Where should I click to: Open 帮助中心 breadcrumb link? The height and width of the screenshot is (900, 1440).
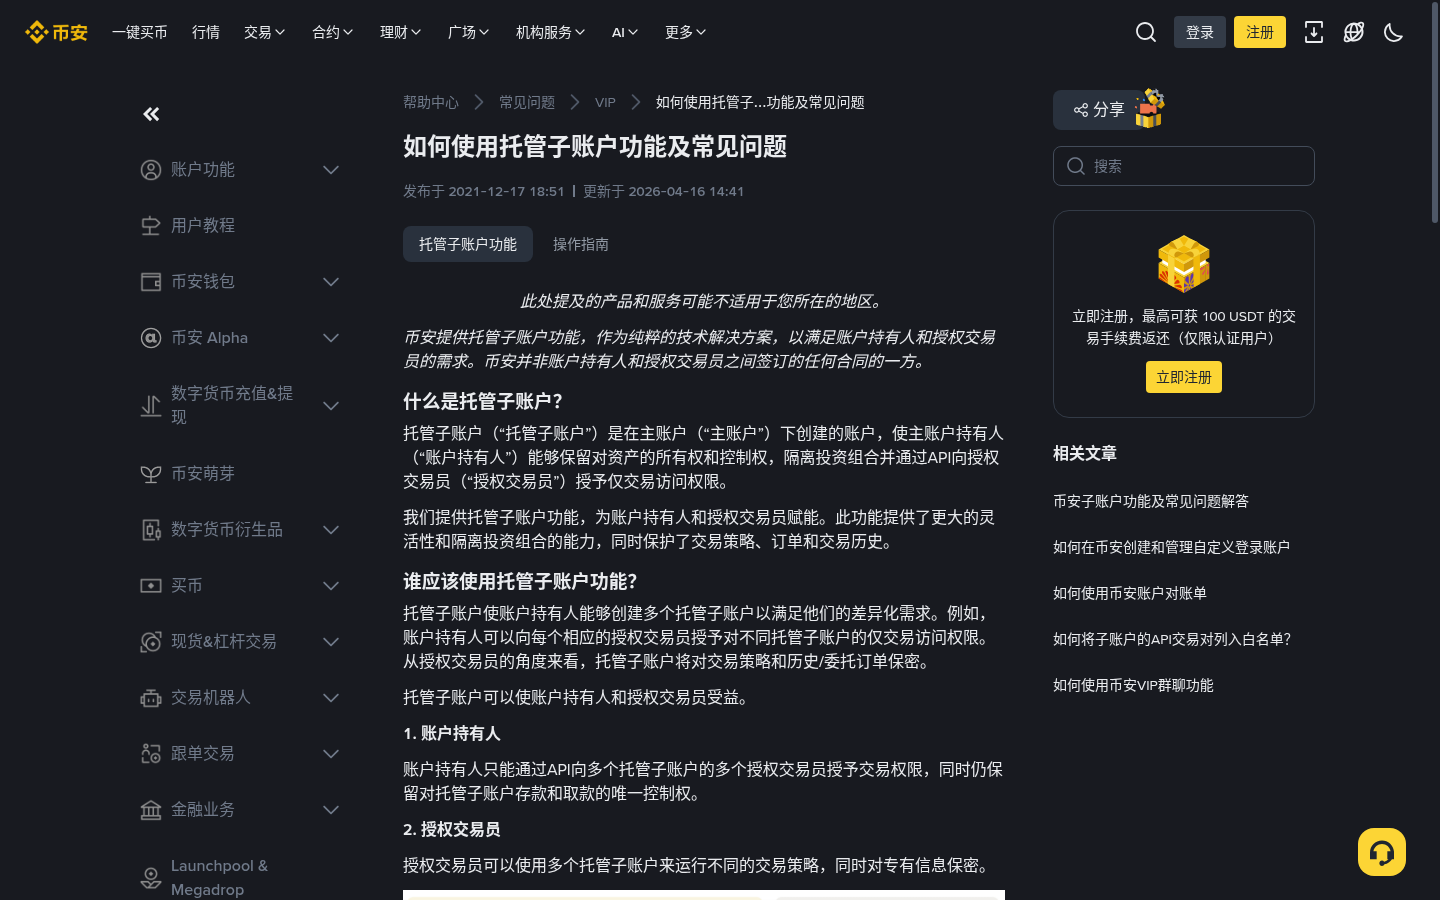(431, 102)
